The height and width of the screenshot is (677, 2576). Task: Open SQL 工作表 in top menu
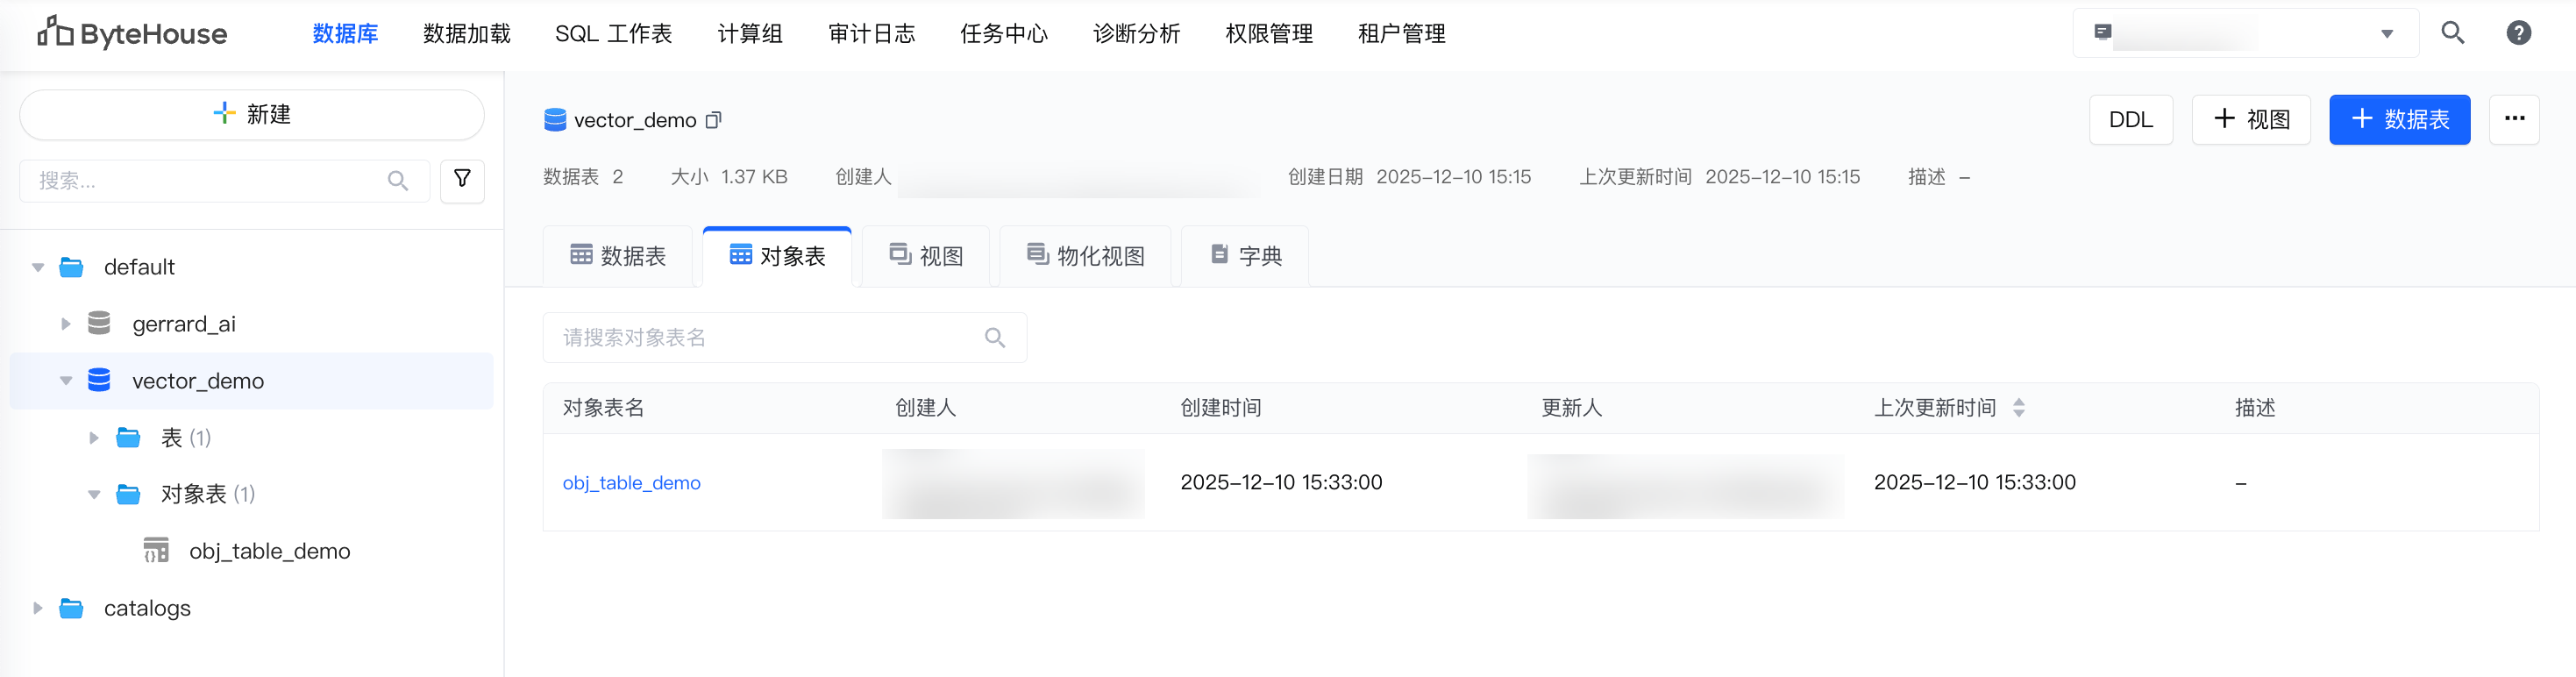[613, 34]
